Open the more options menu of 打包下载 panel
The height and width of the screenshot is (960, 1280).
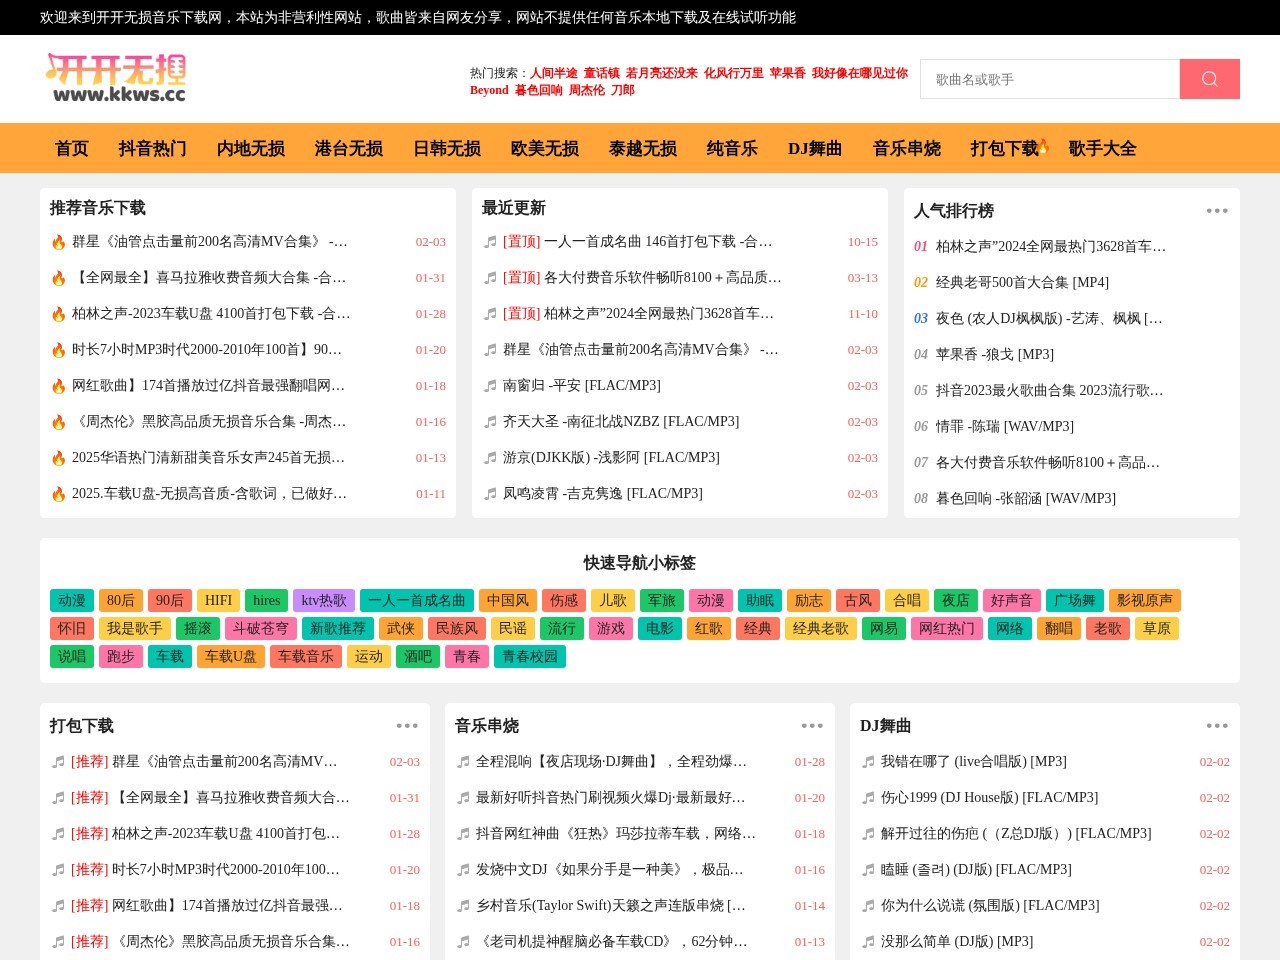[407, 726]
